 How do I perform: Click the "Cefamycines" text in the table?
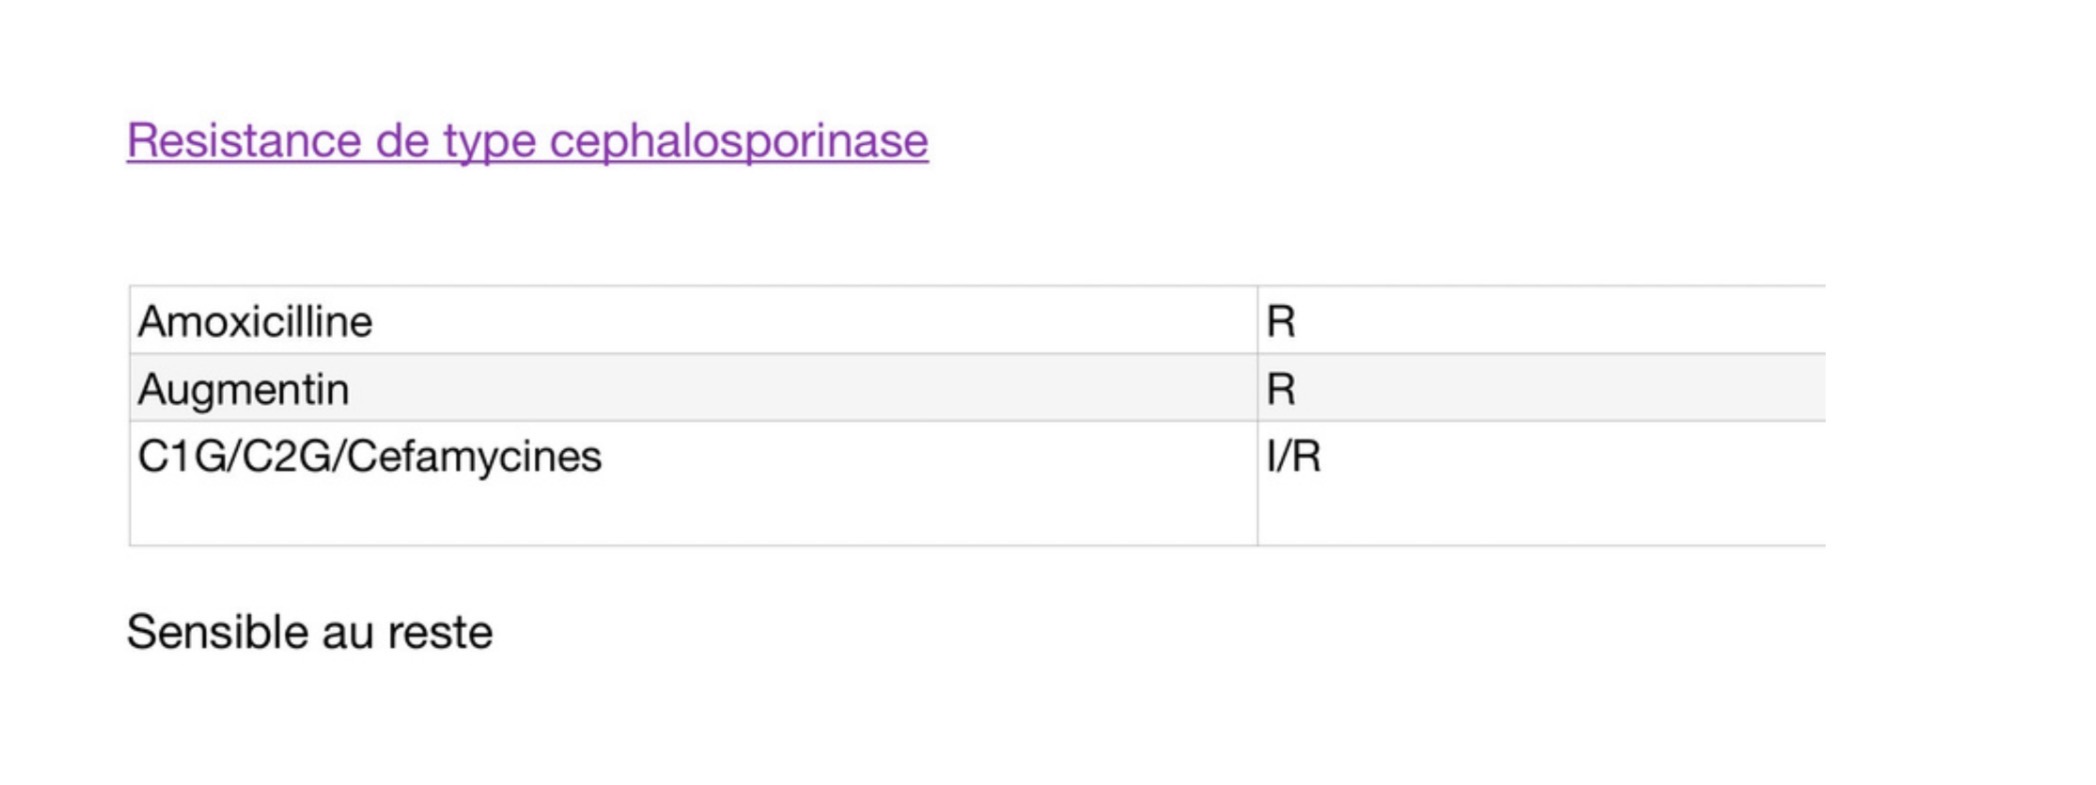click(x=475, y=457)
